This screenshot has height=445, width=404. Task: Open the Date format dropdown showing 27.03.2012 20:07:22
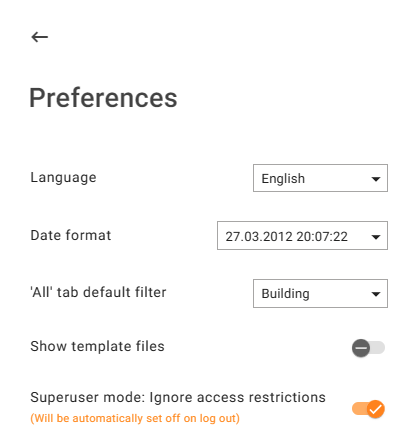tap(302, 235)
